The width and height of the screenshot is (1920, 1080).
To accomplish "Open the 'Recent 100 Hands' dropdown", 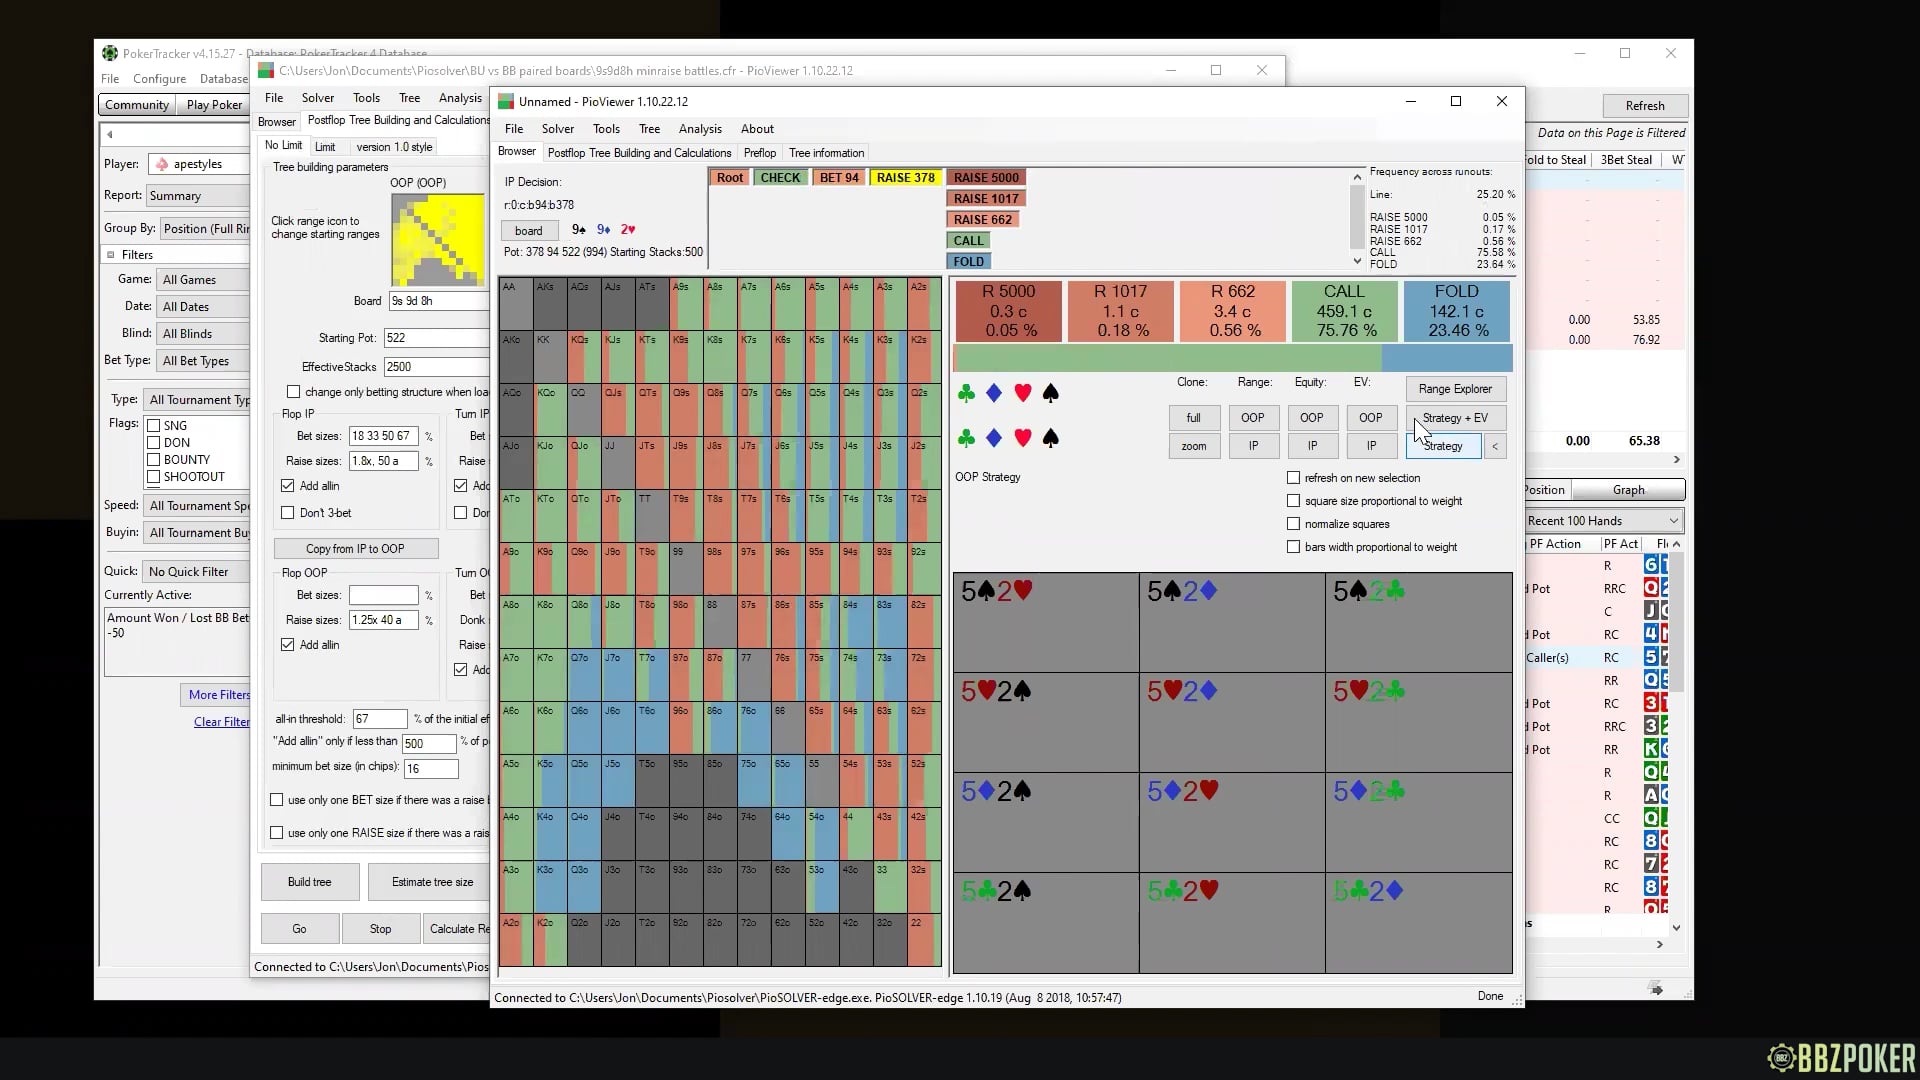I will pos(1603,521).
